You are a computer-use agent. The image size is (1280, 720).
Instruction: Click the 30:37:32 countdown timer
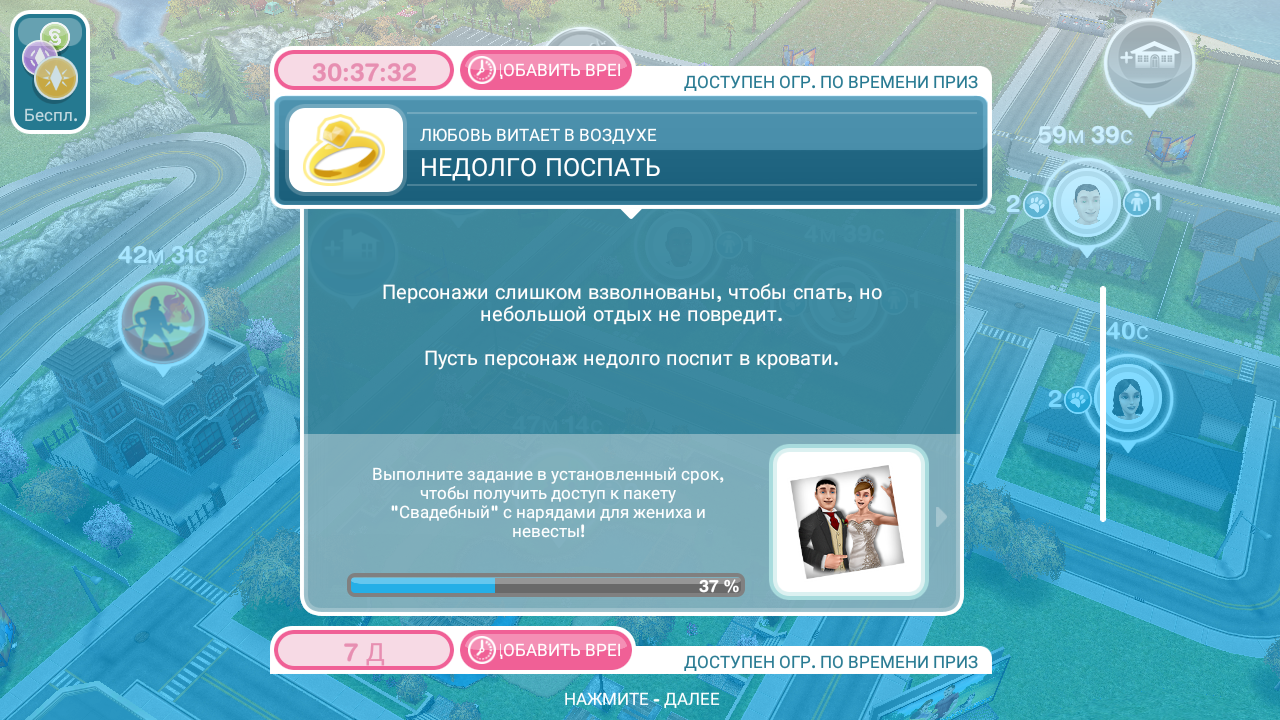click(364, 72)
